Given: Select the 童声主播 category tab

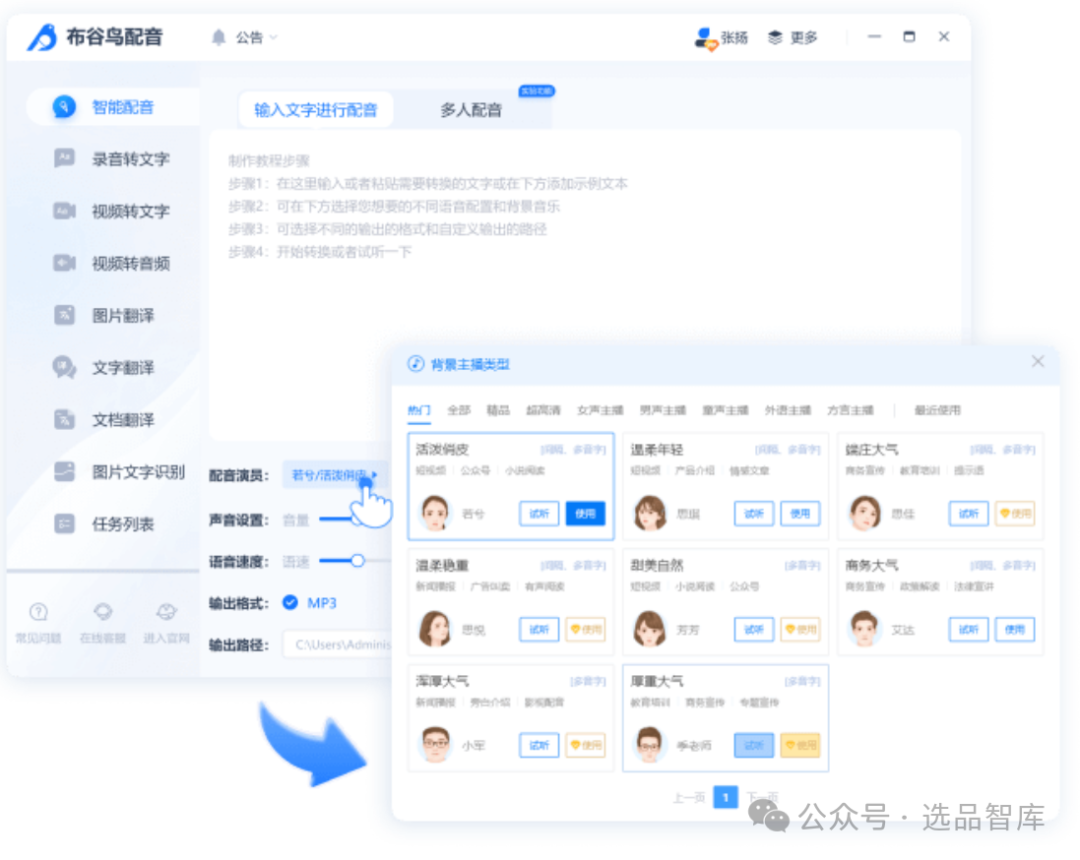Looking at the screenshot, I should (725, 410).
